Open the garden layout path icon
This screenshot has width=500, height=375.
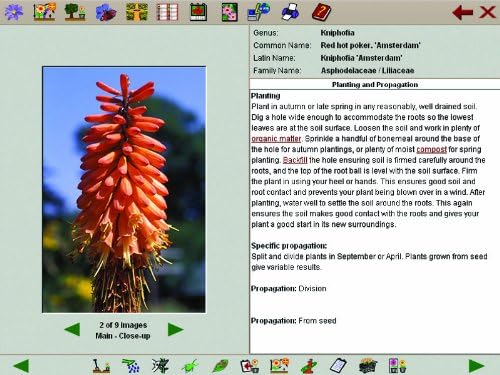click(x=137, y=12)
